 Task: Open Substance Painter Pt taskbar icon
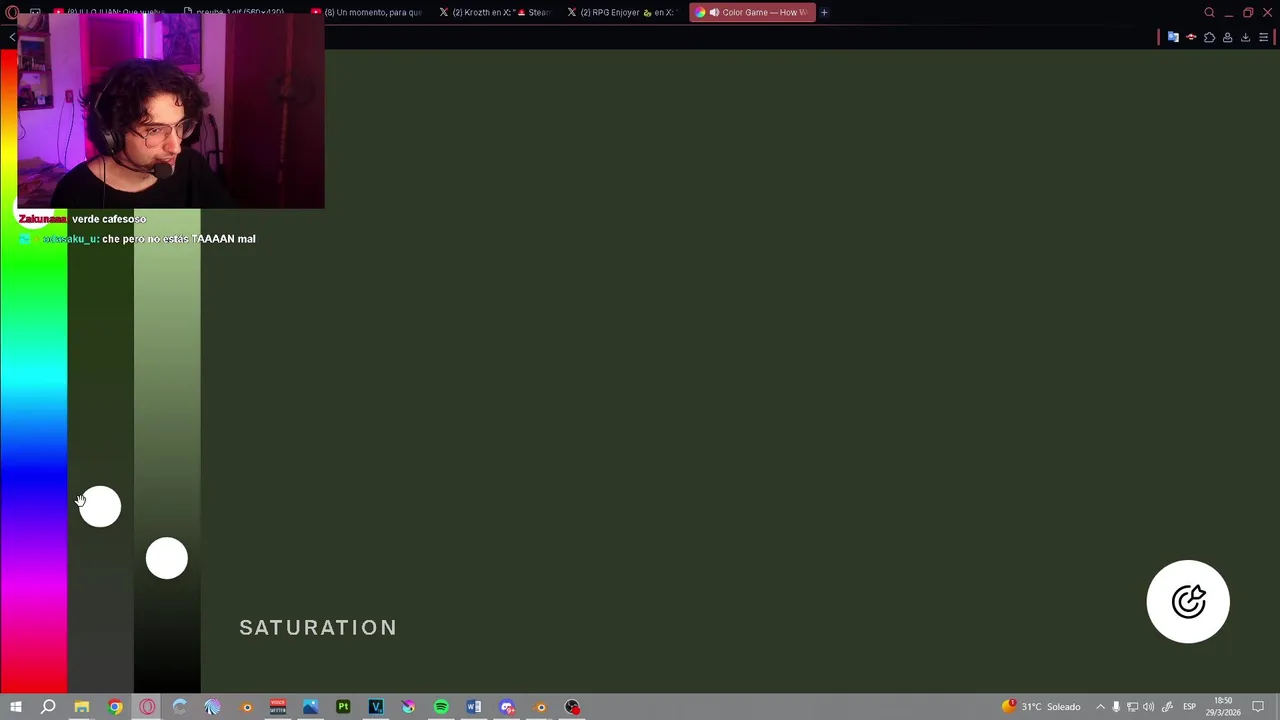[343, 707]
